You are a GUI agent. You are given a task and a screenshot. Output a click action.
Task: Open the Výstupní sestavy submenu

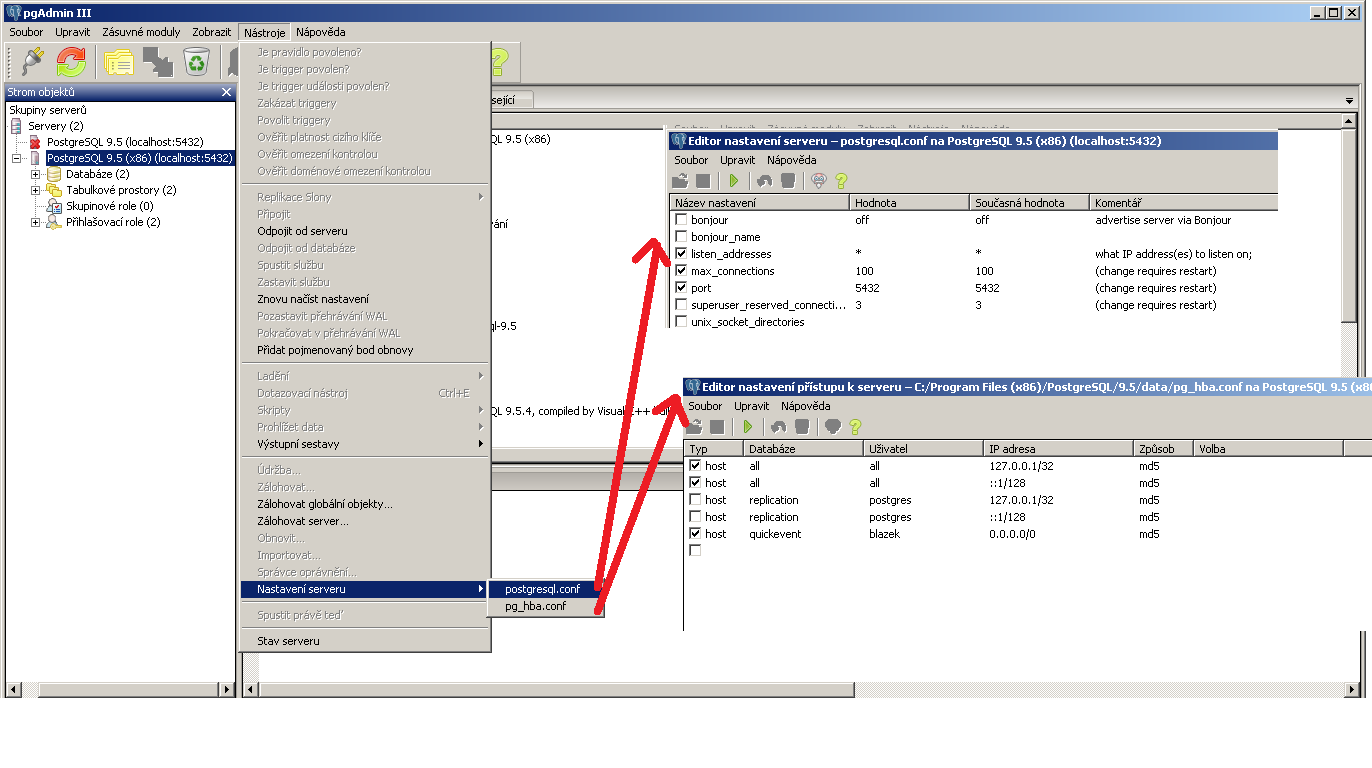pyautogui.click(x=365, y=444)
